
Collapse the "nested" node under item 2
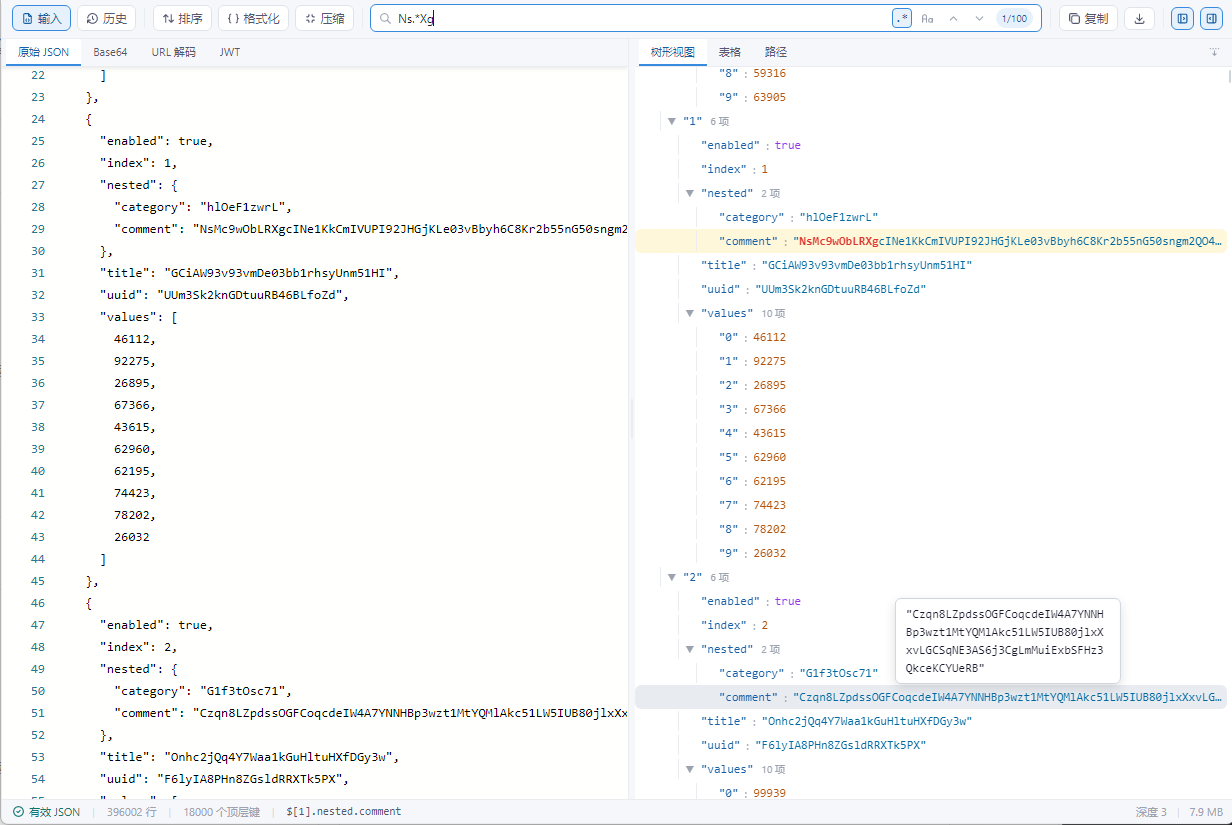[x=690, y=649]
